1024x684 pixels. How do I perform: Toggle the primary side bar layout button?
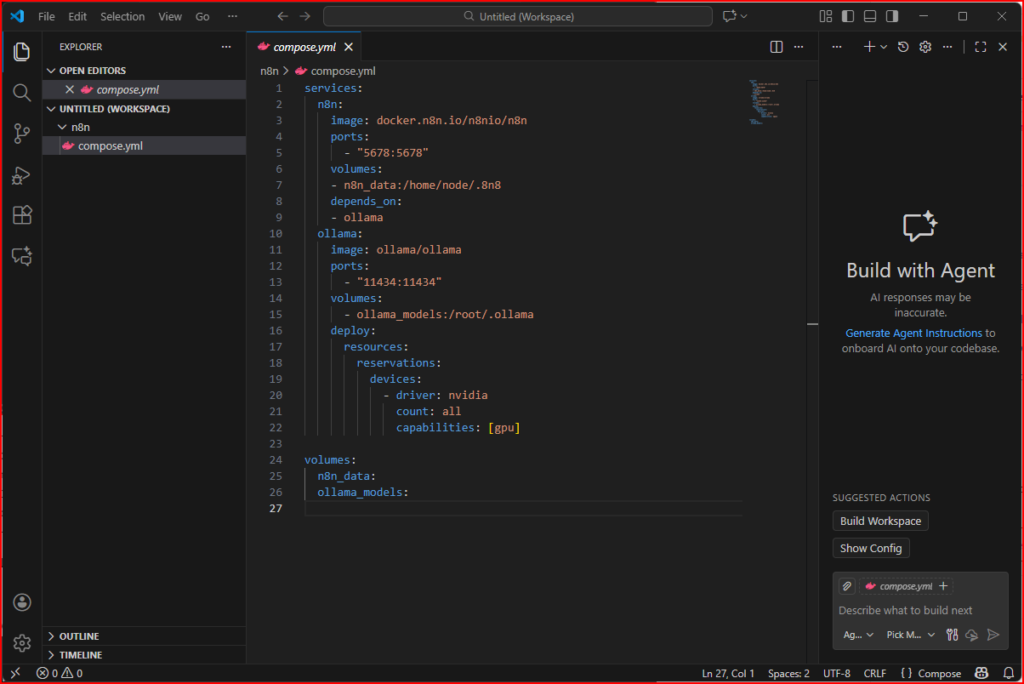pos(848,16)
